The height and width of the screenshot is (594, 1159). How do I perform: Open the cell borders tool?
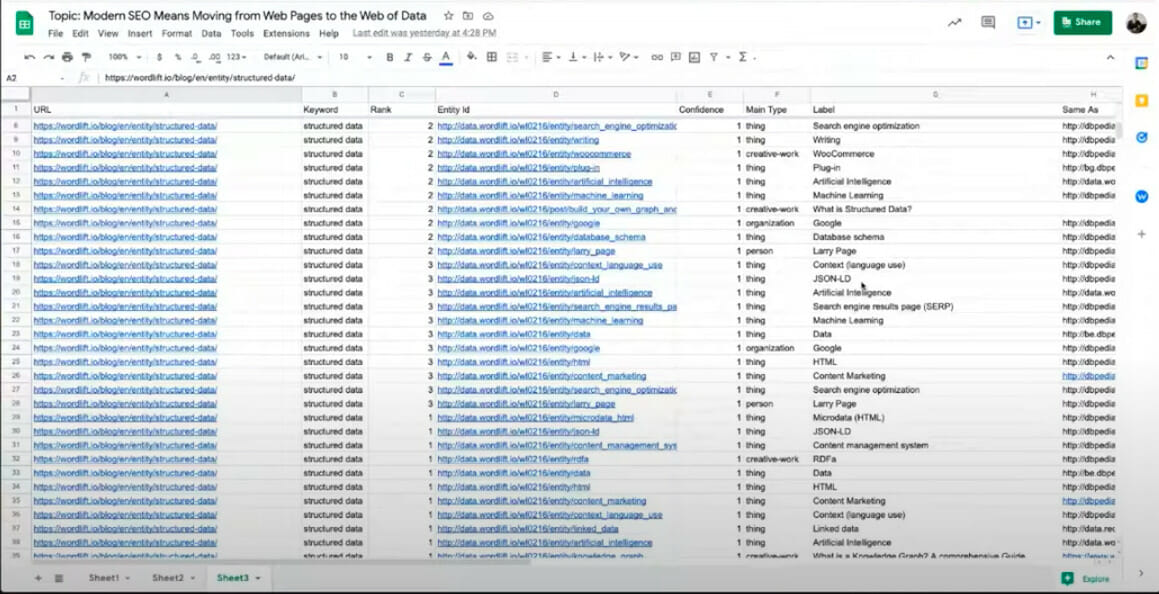pos(491,57)
